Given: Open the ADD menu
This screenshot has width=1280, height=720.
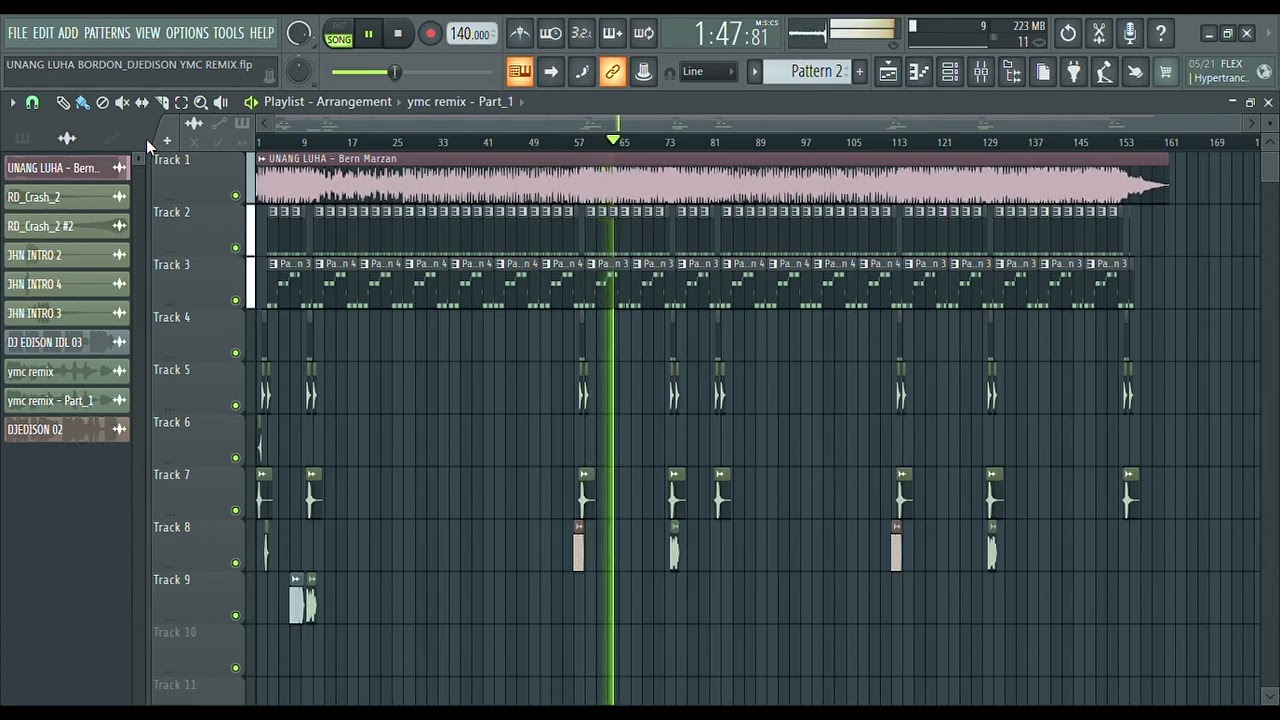Looking at the screenshot, I should tap(68, 33).
